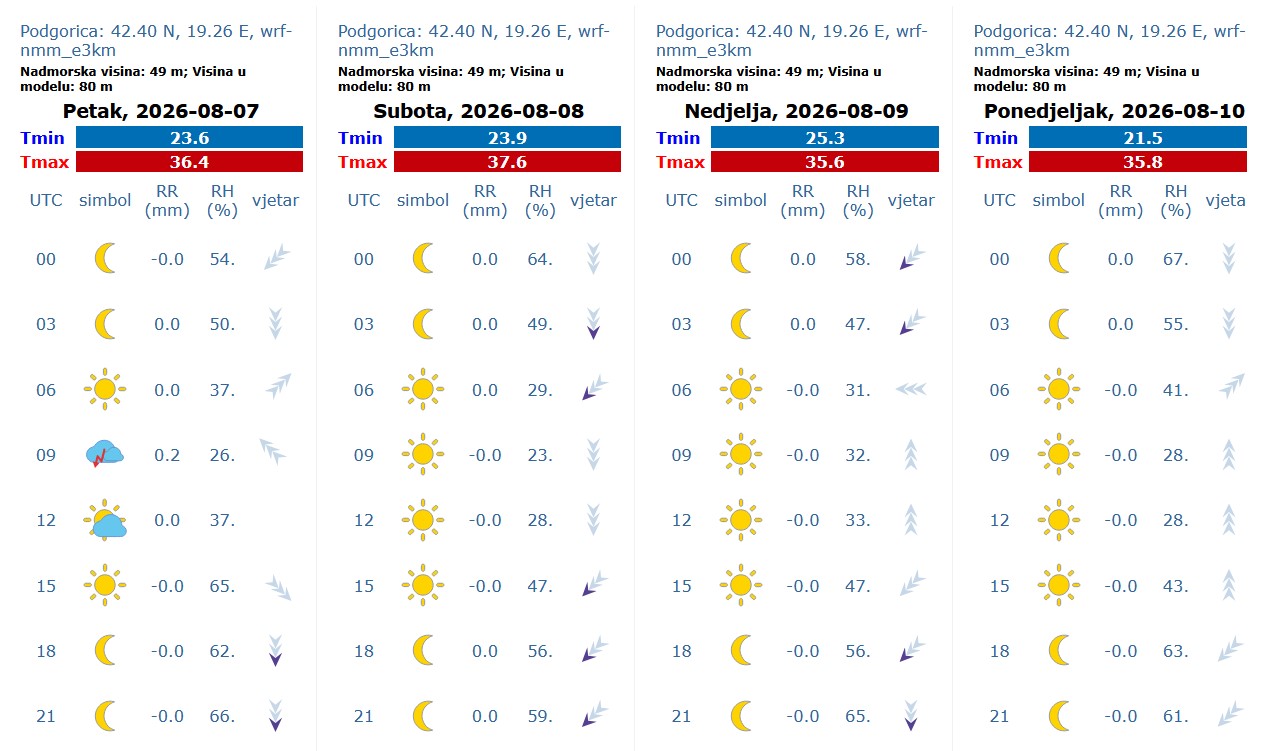The height and width of the screenshot is (751, 1269).
Task: Click the wind arrow at 06 UTC Sunday
Action: point(911,390)
